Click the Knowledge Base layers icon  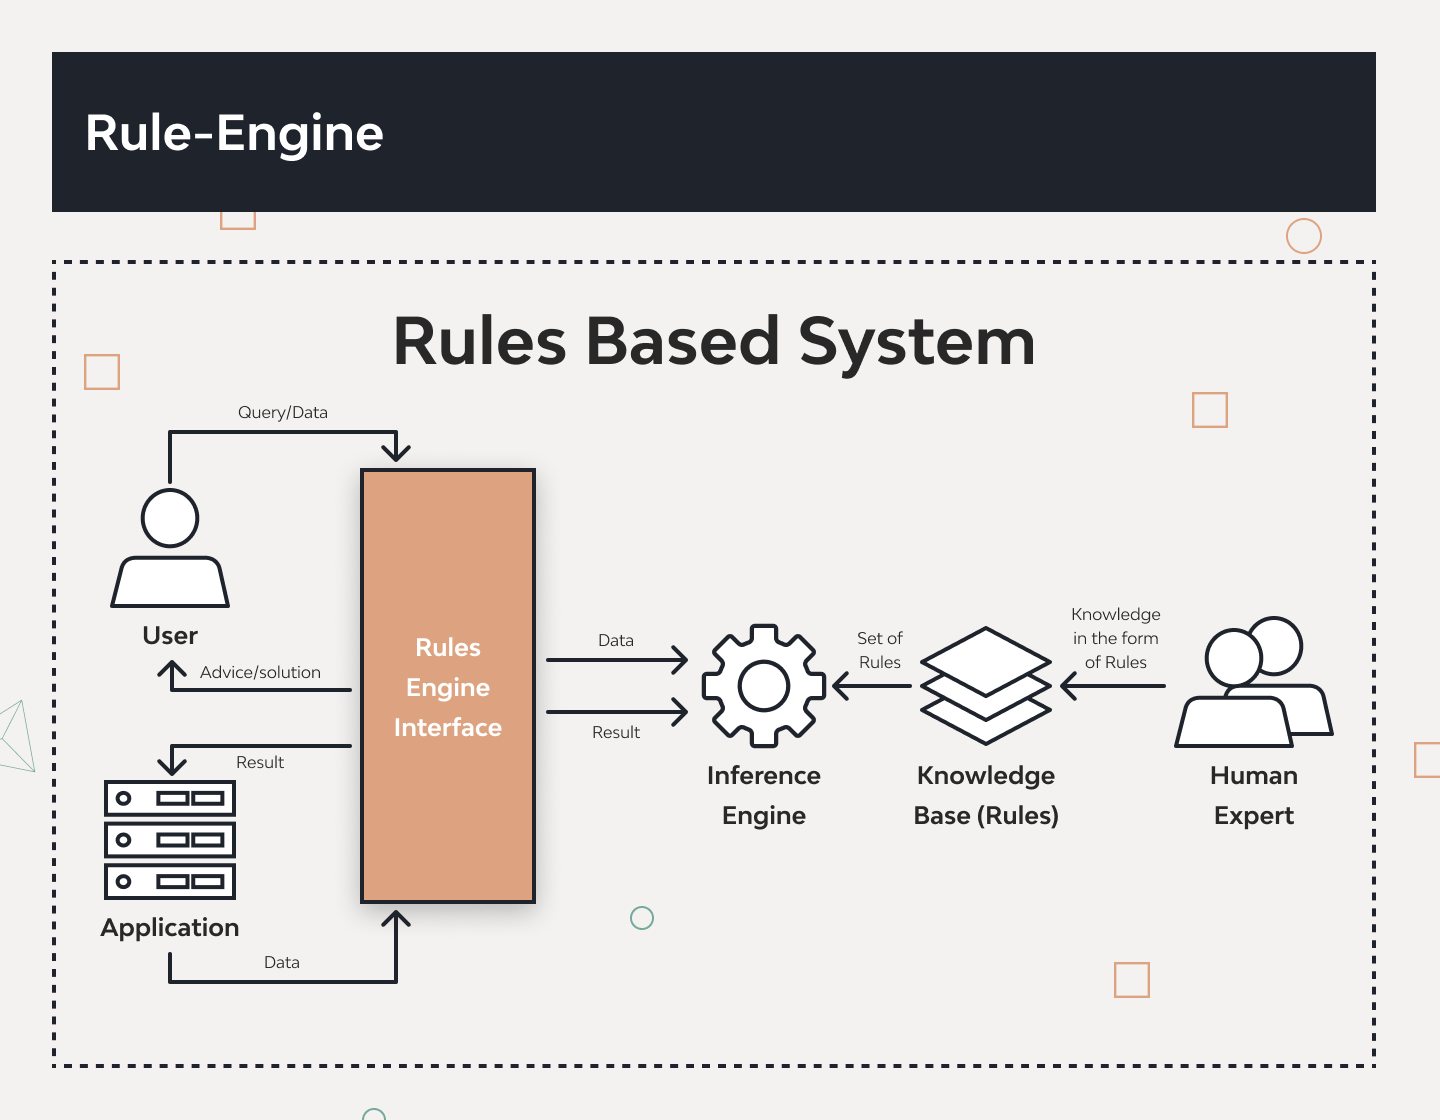tap(986, 686)
